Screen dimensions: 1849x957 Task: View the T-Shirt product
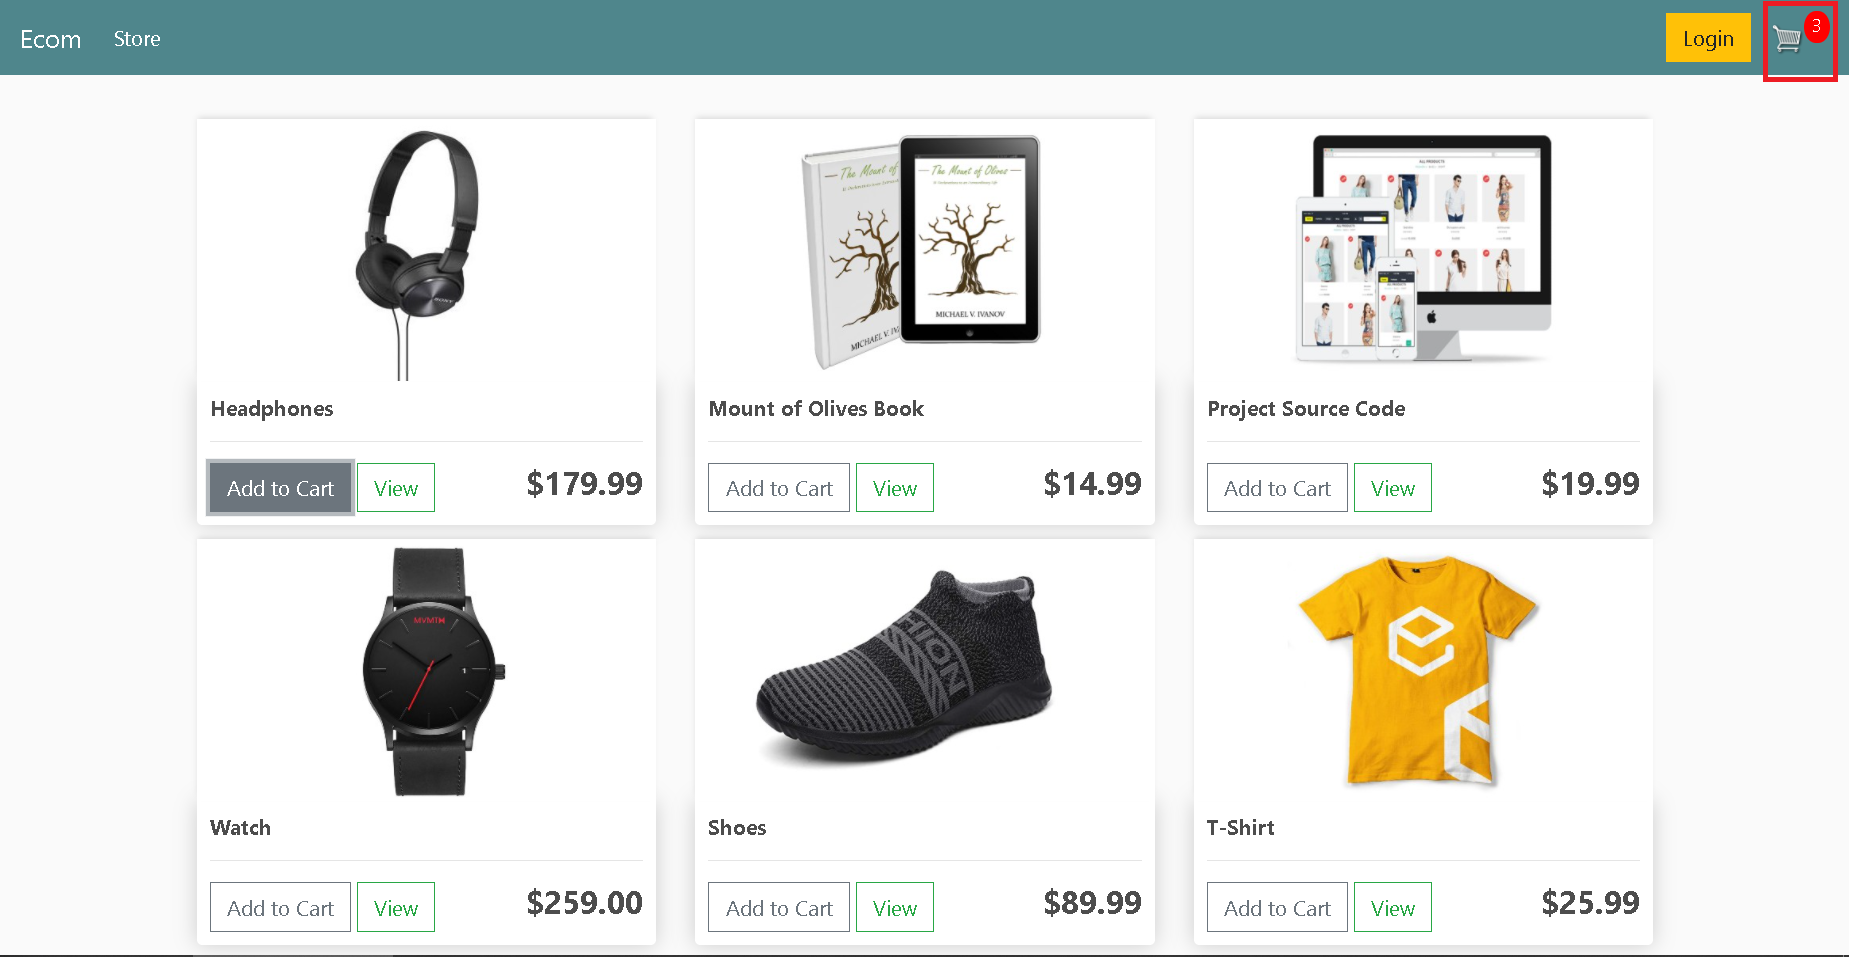(1393, 907)
